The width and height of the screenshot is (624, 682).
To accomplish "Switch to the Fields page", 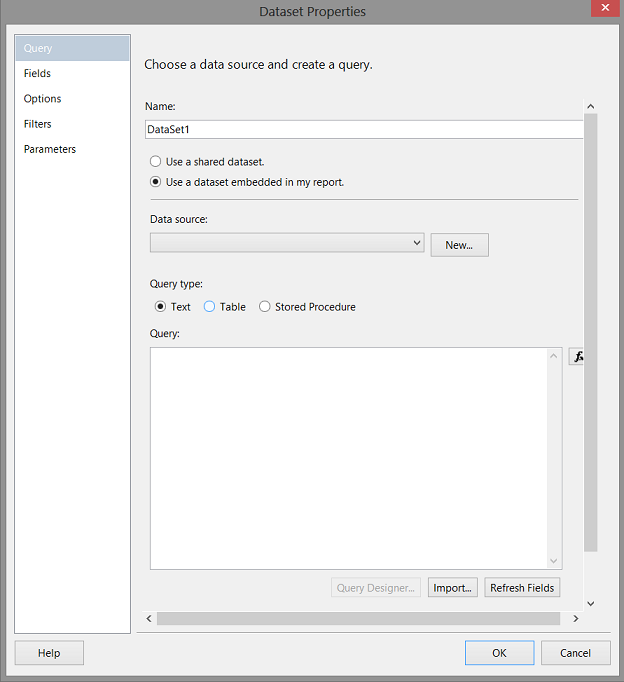I will (x=72, y=74).
